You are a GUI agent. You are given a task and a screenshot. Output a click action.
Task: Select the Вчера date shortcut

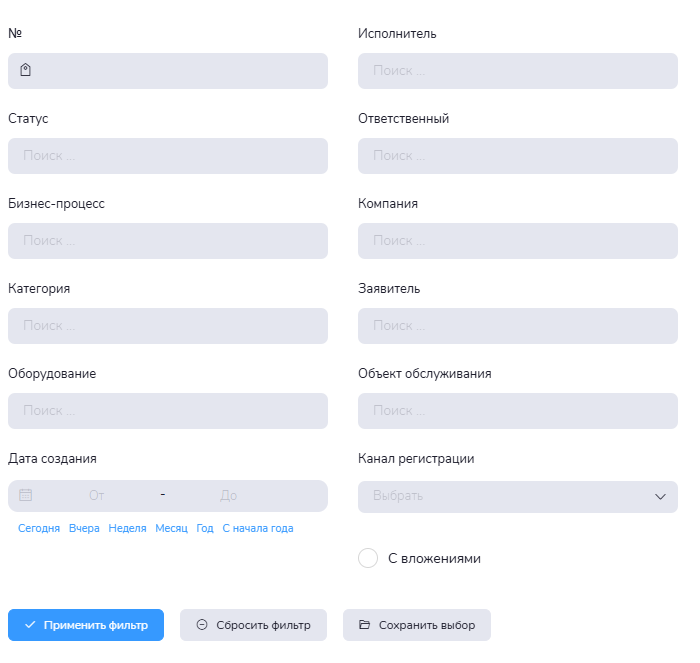tap(84, 528)
